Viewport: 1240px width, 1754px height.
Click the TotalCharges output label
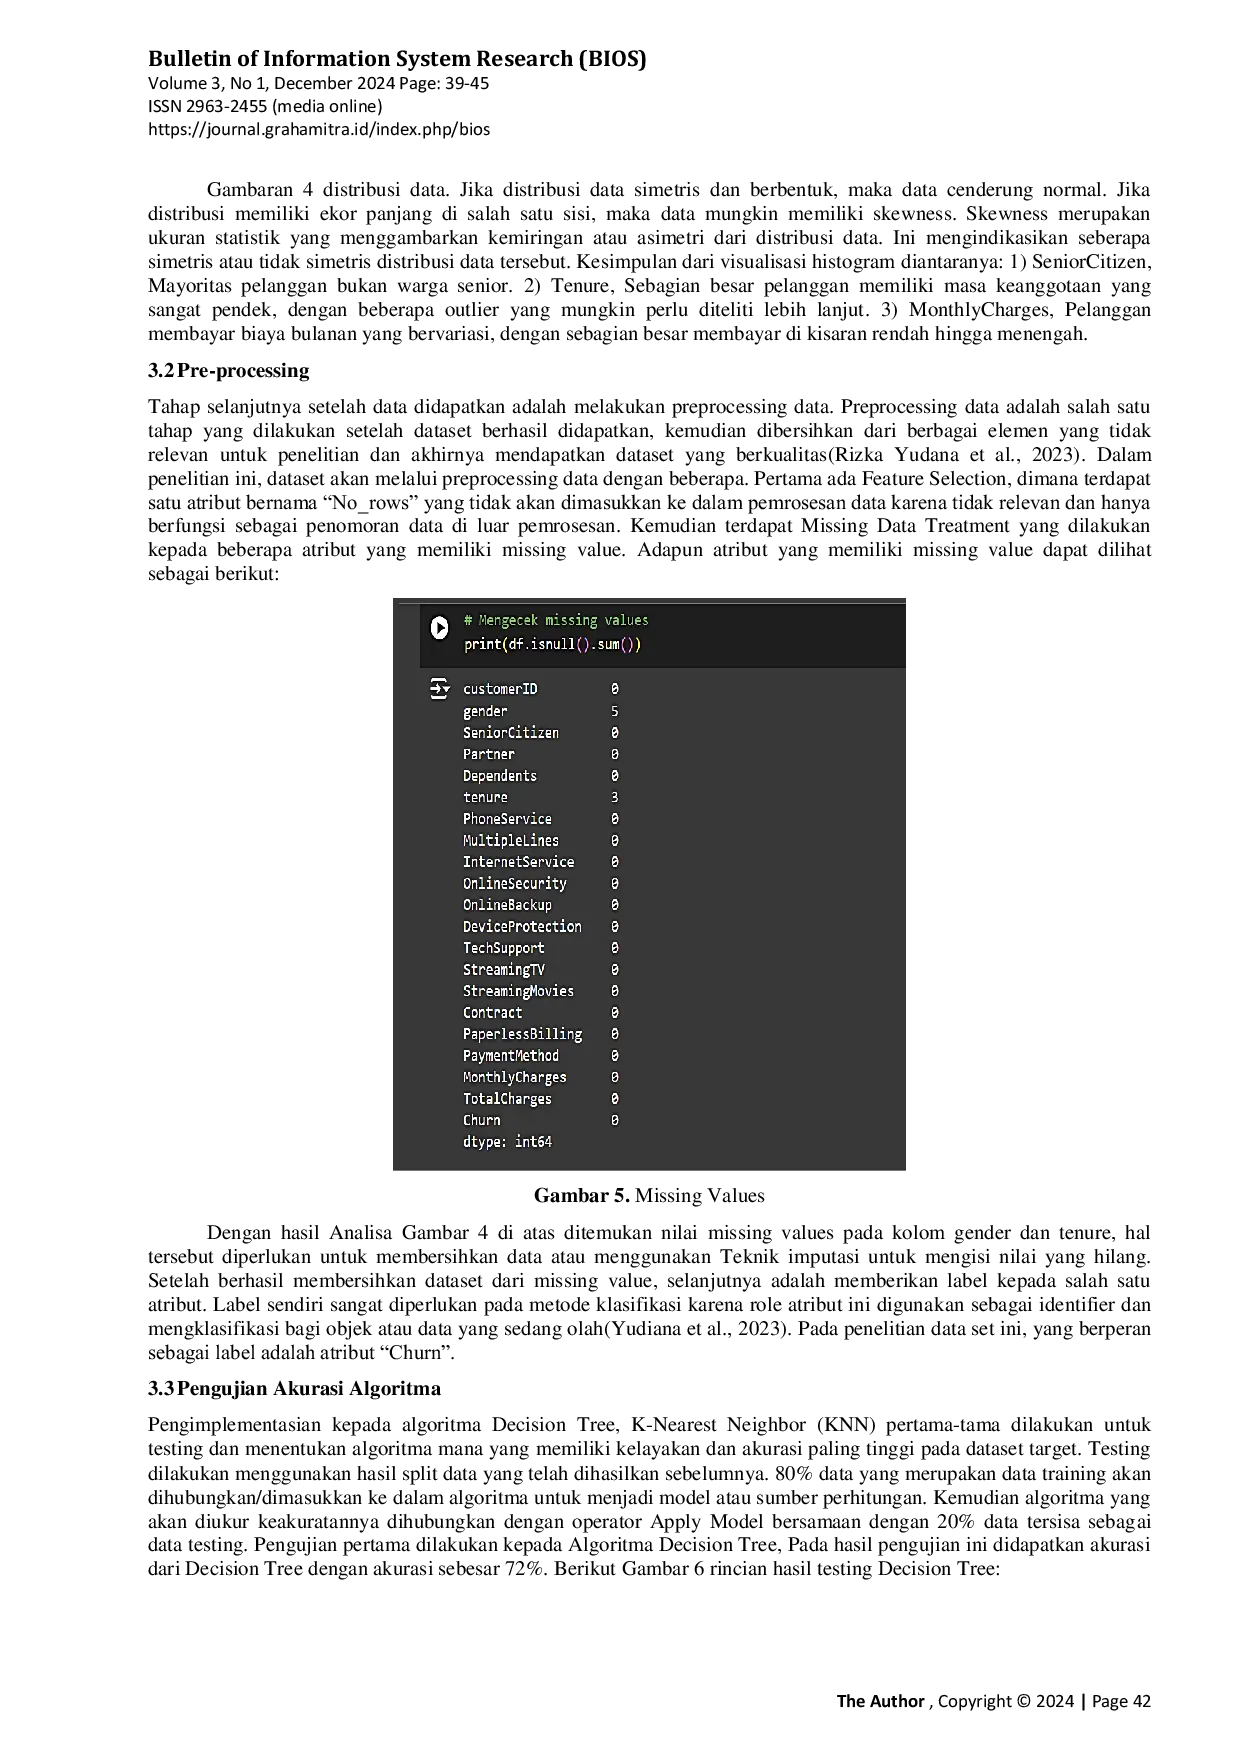click(507, 1099)
